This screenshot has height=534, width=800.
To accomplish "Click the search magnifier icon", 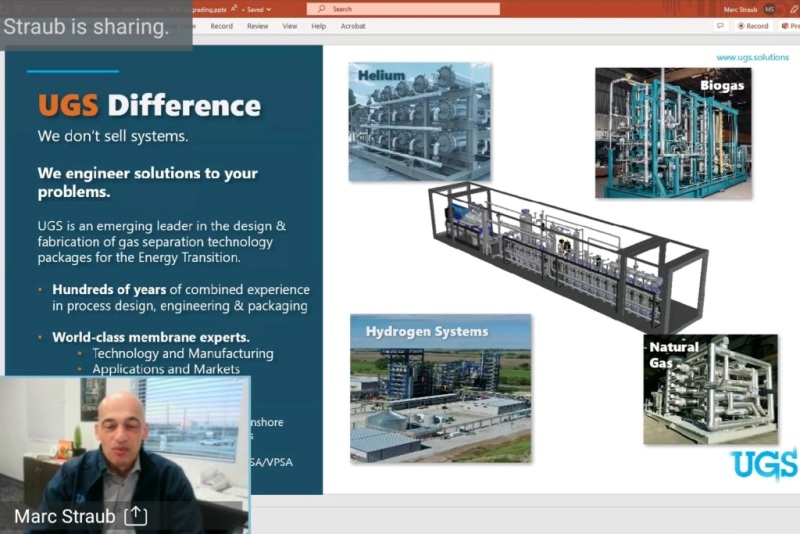I will [x=322, y=9].
